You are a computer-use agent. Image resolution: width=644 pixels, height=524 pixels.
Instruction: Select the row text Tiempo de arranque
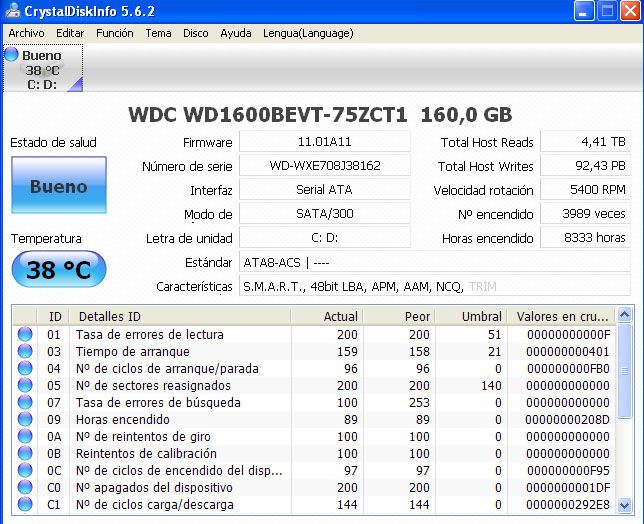click(133, 352)
